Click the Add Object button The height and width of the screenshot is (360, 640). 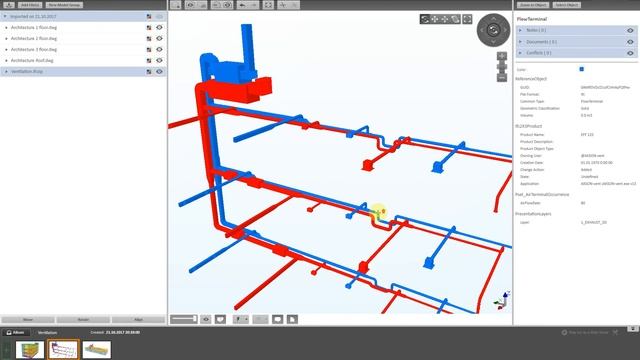click(30, 5)
